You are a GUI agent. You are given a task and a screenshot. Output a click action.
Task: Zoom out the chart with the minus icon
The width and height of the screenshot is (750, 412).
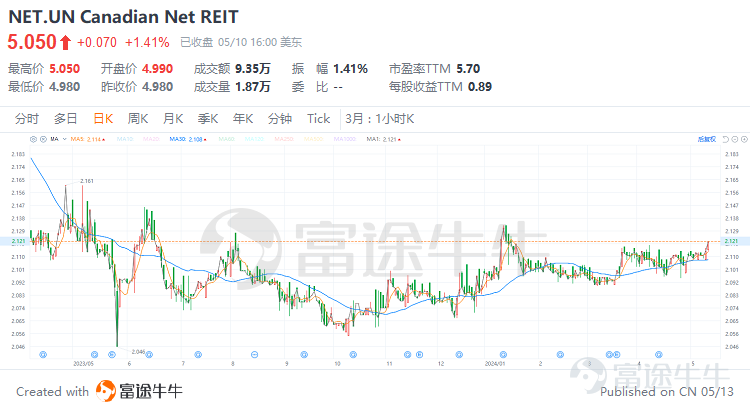coord(735,139)
